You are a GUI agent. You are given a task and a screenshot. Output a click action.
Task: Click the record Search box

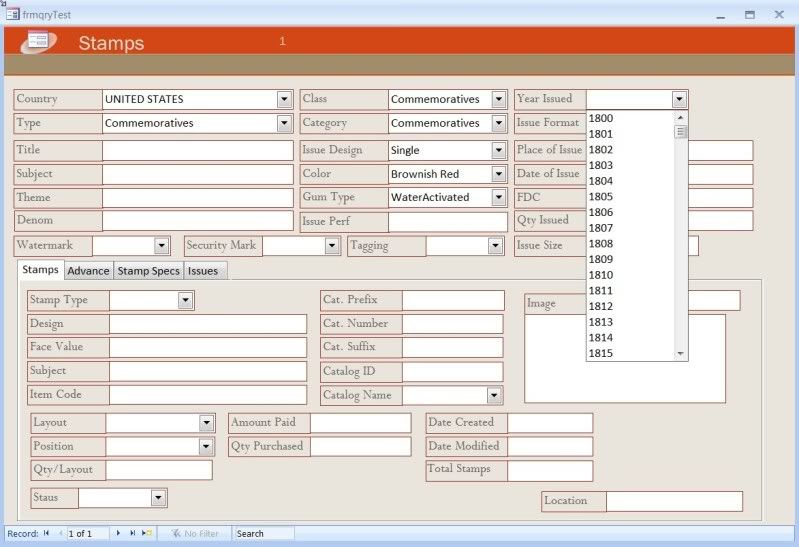point(263,533)
